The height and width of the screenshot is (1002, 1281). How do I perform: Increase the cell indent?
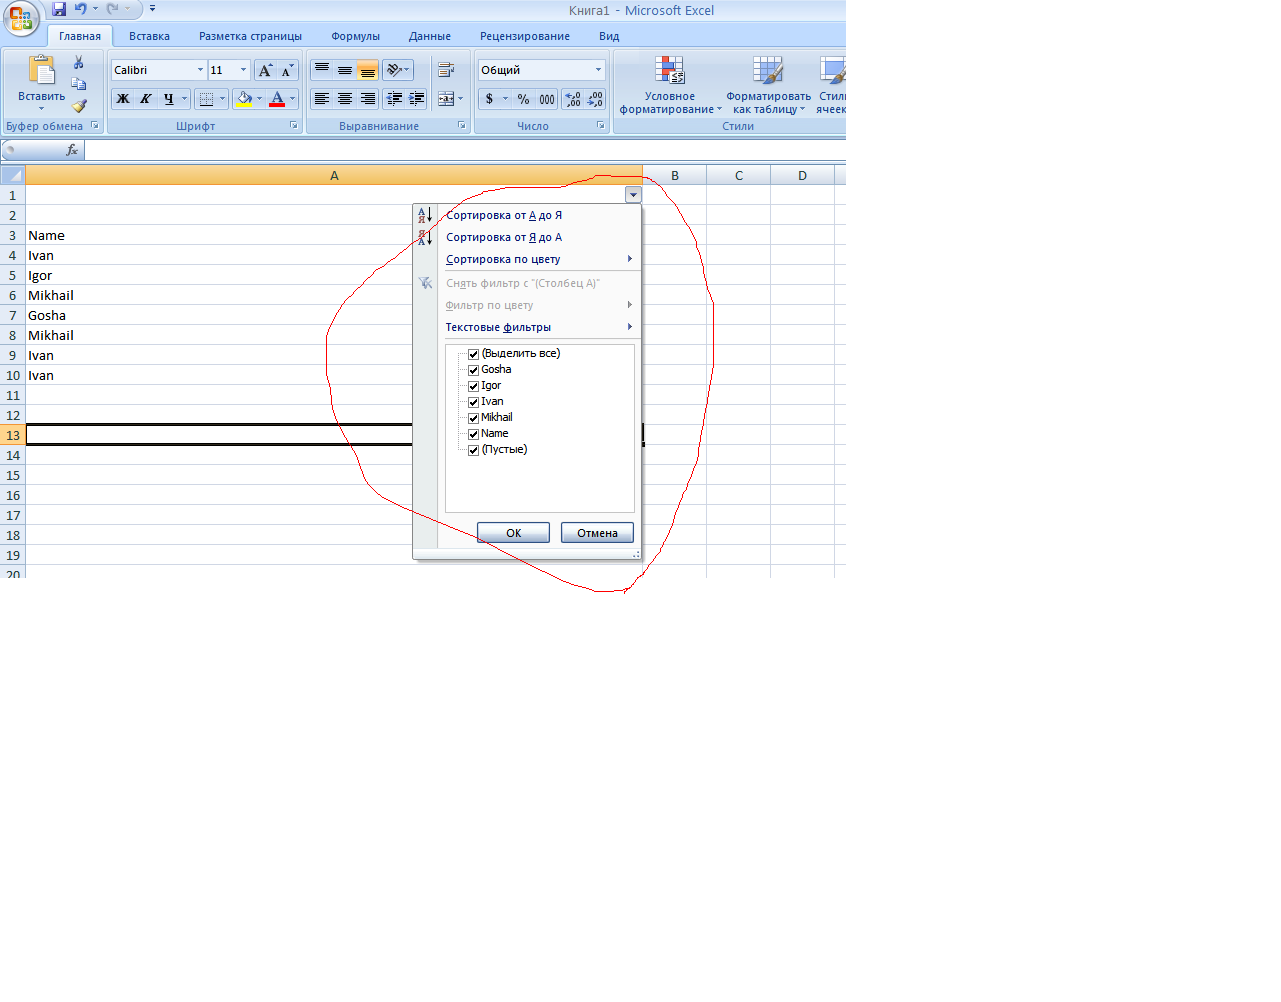click(x=417, y=99)
